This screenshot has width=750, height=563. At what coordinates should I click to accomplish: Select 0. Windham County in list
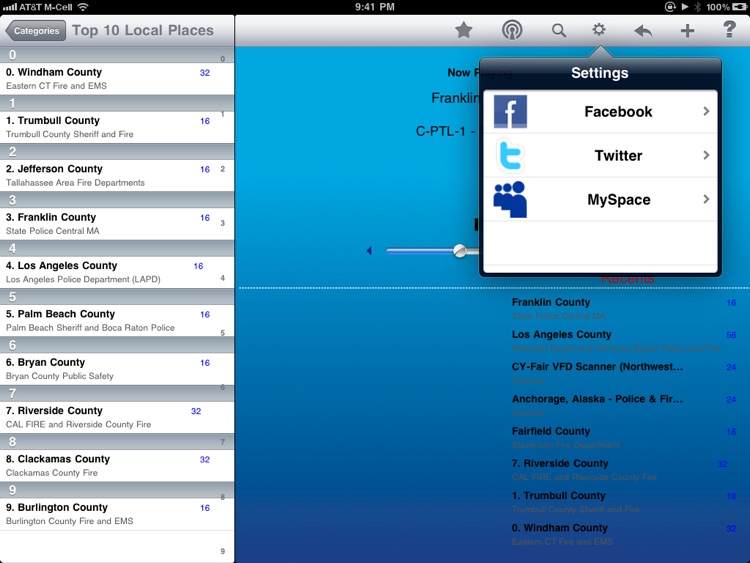coord(117,78)
